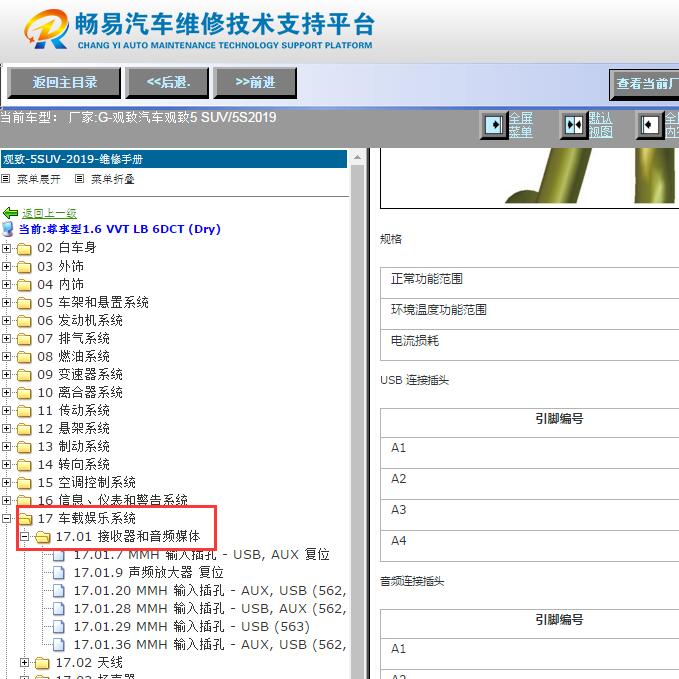Select the 17.01 接收器和音频媒体 item
679x679 pixels.
(128, 537)
